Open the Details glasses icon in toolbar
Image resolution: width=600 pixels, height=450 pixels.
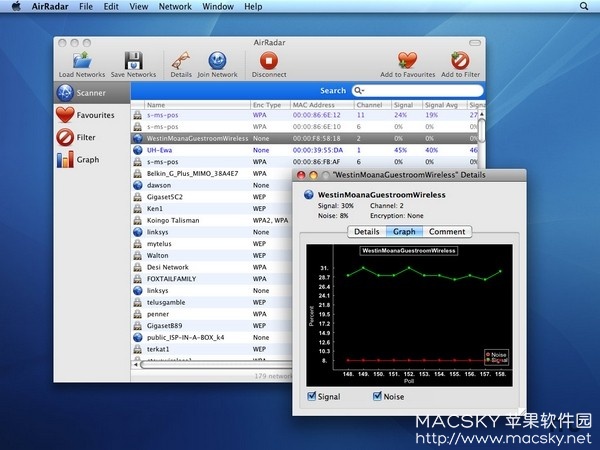pos(181,60)
